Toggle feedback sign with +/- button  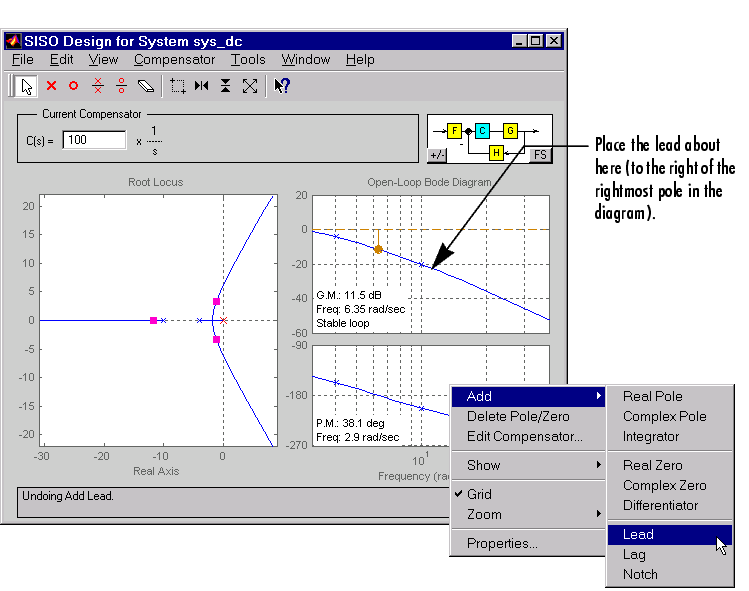[438, 155]
